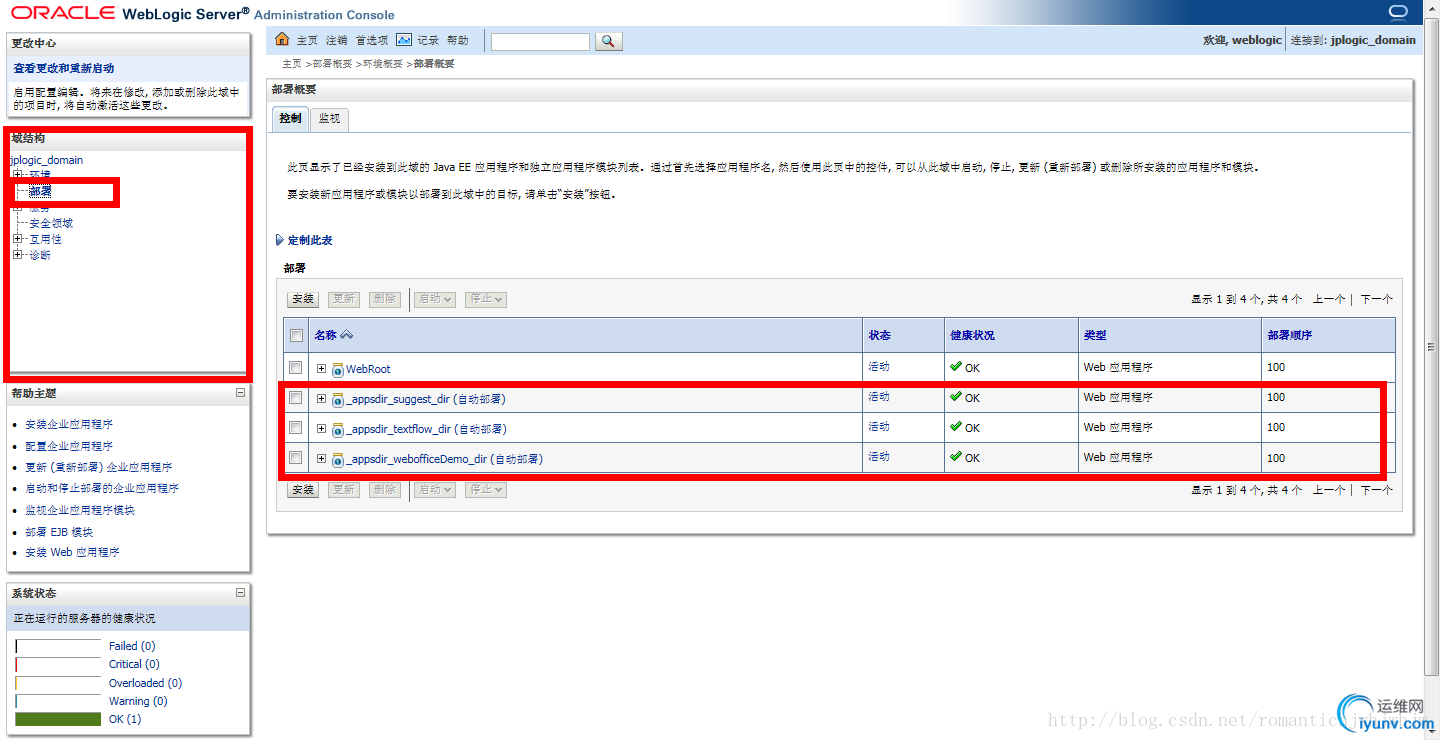Click the record chart icon beside 记录
This screenshot has width=1440, height=740.
(404, 40)
